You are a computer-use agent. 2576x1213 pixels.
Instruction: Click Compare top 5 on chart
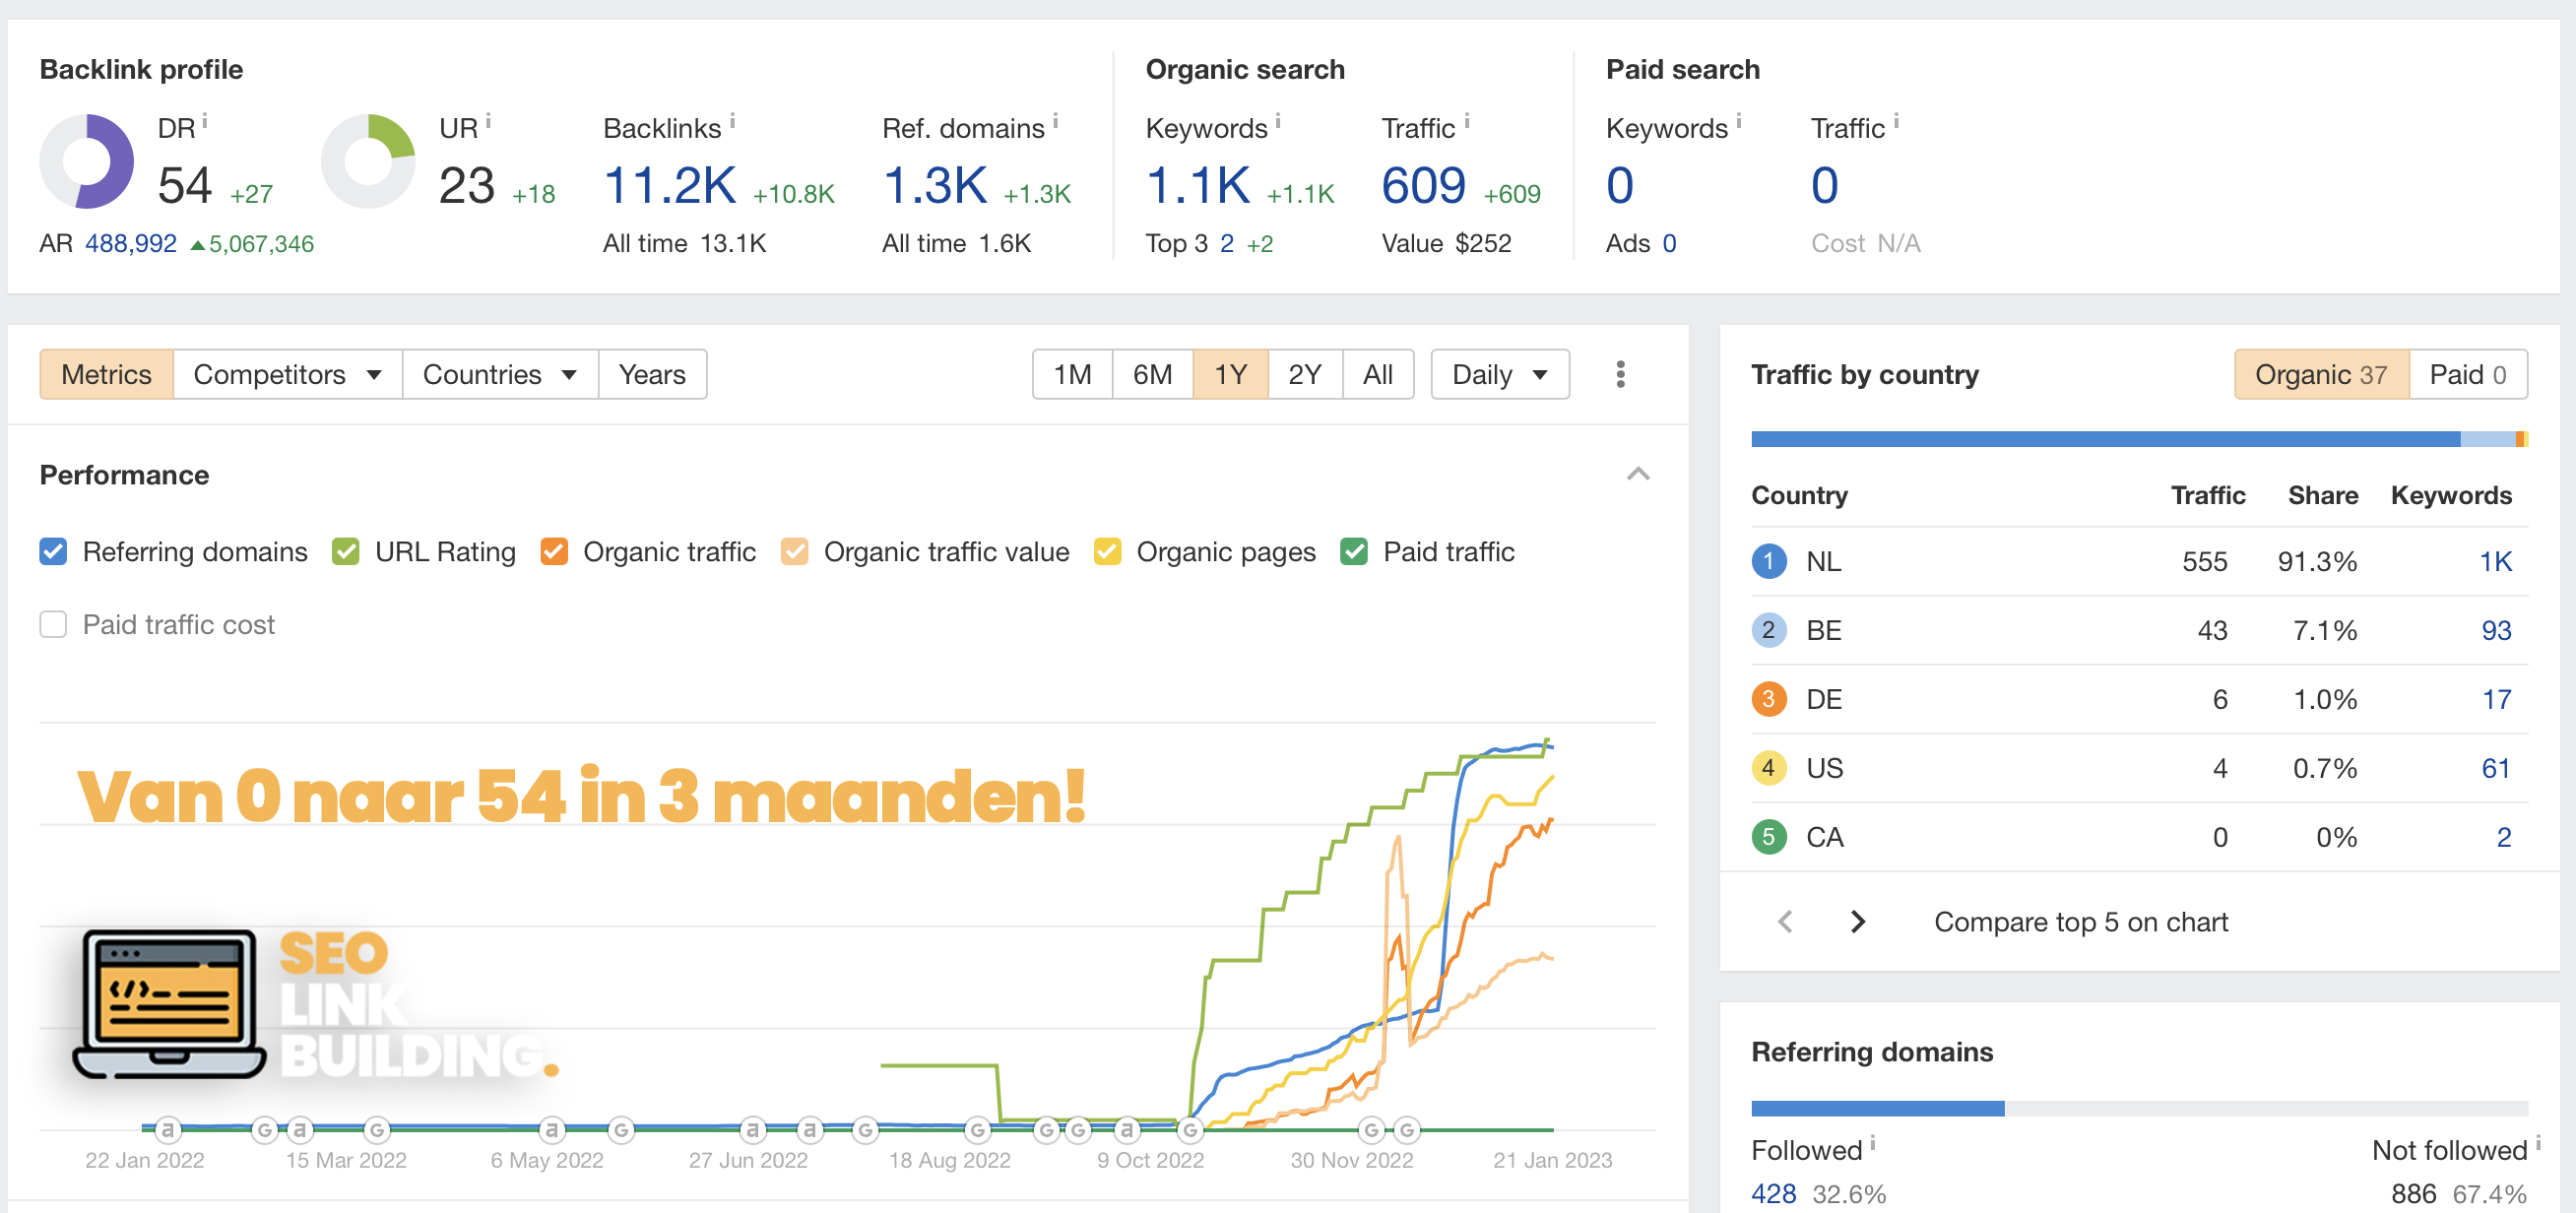[x=2080, y=921]
